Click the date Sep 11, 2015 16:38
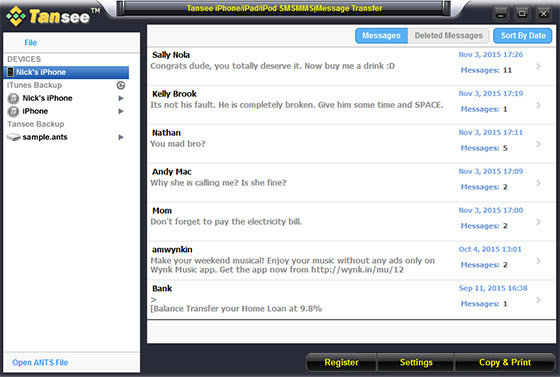 (493, 288)
